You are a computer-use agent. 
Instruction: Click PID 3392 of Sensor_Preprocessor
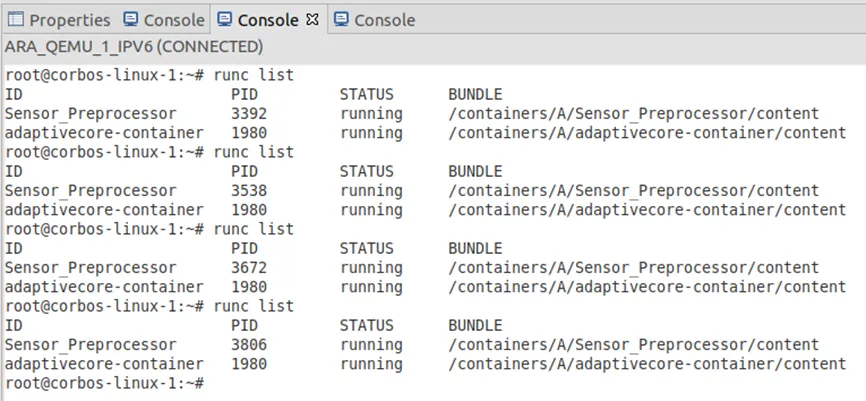click(249, 114)
